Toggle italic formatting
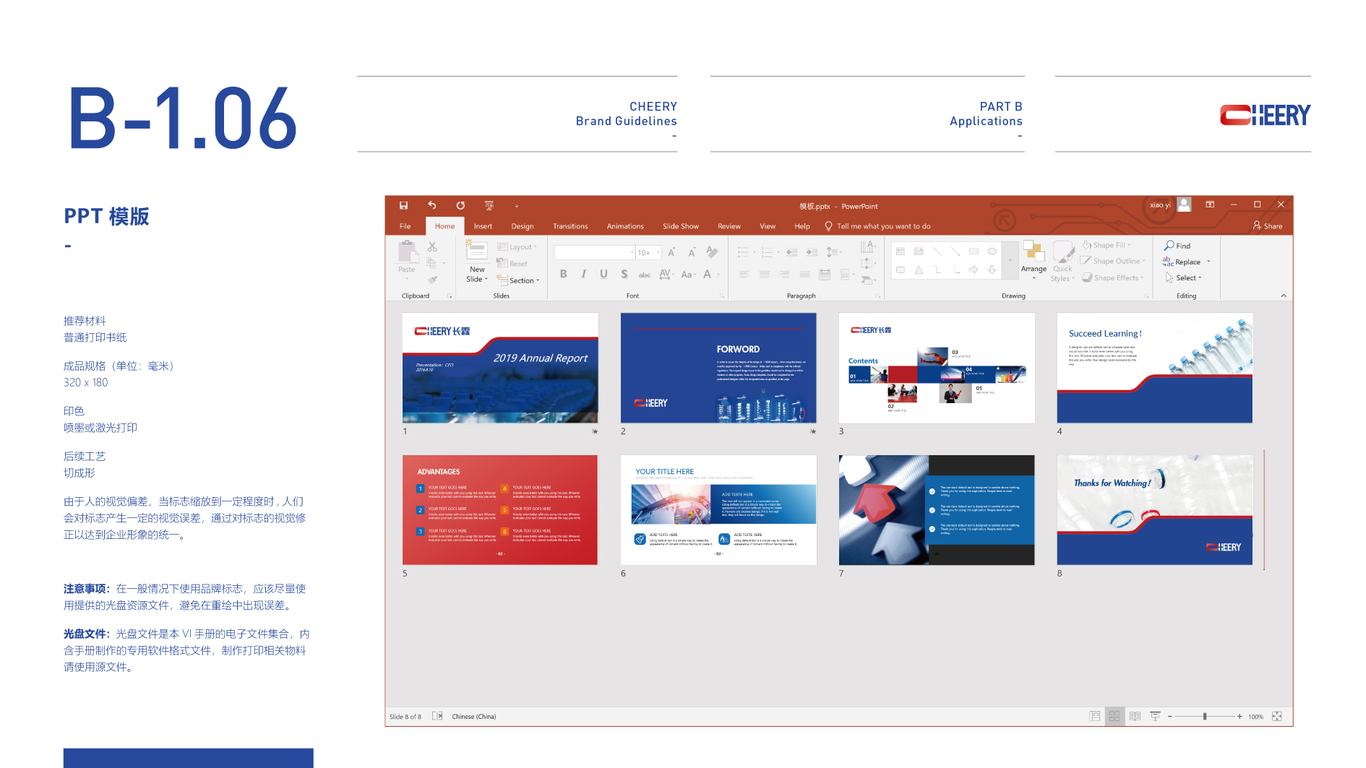The width and height of the screenshot is (1366, 768). click(x=584, y=274)
